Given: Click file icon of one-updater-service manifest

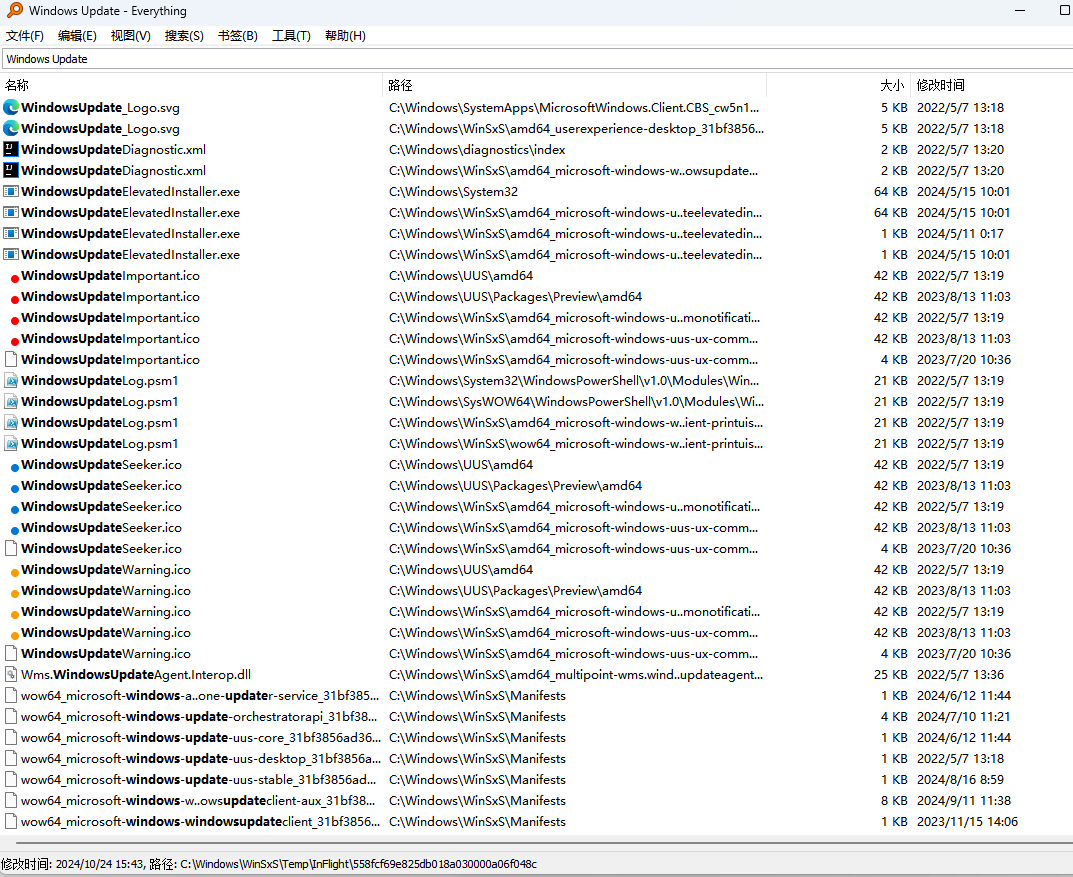Looking at the screenshot, I should point(11,695).
